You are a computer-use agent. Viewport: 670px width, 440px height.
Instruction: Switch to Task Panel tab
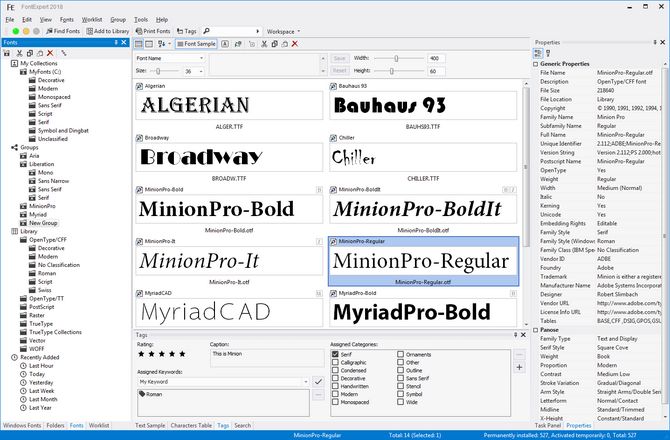(x=548, y=425)
